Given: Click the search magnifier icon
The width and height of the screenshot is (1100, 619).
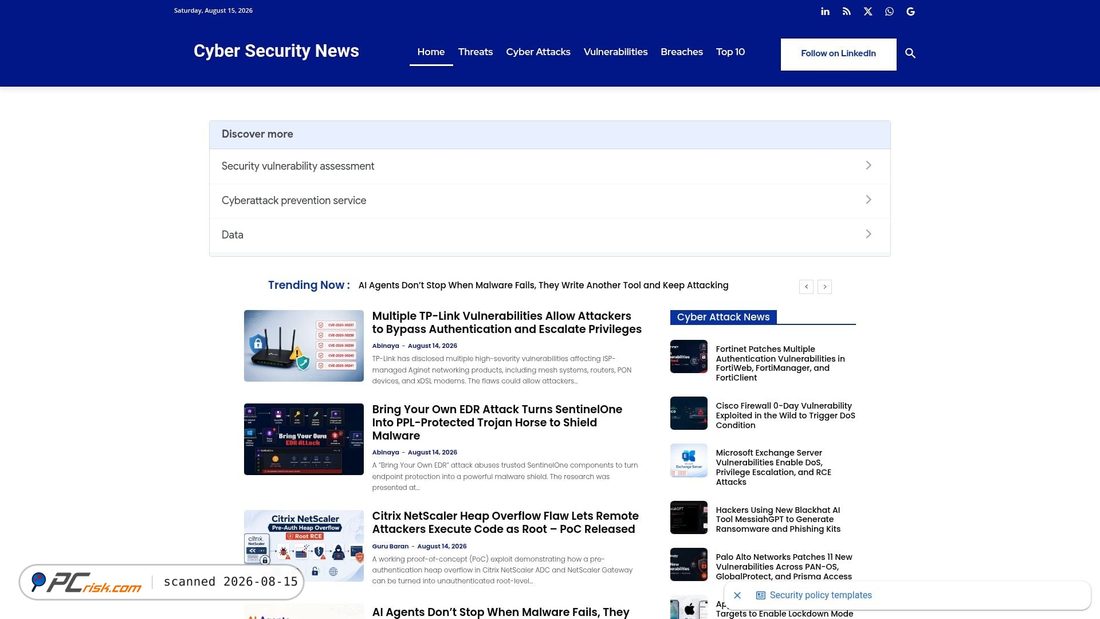Looking at the screenshot, I should tap(910, 53).
